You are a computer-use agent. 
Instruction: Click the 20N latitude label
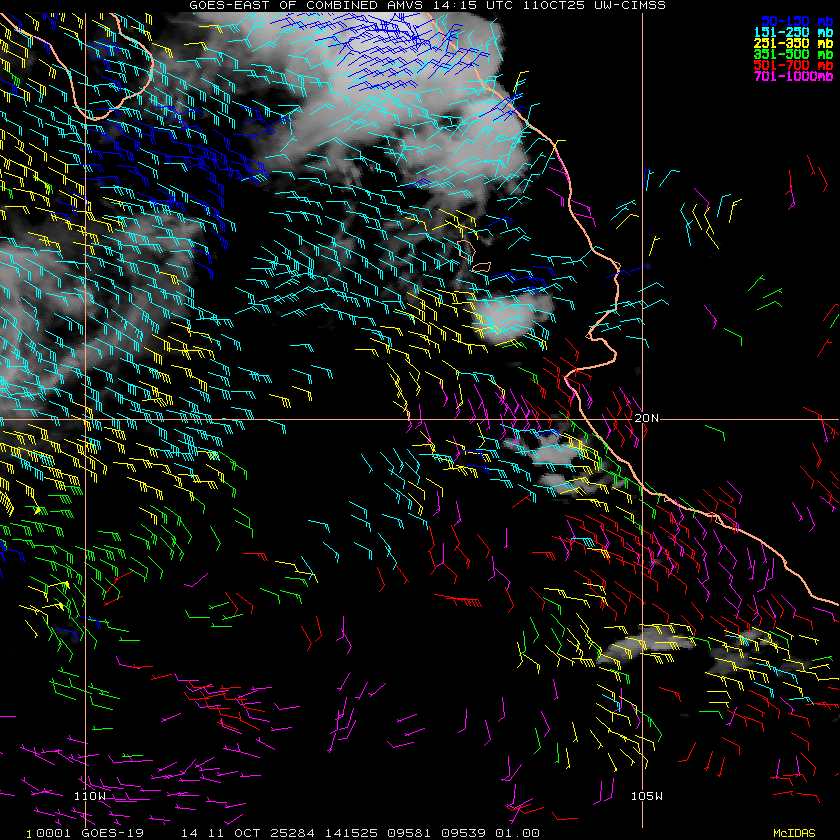(x=647, y=417)
